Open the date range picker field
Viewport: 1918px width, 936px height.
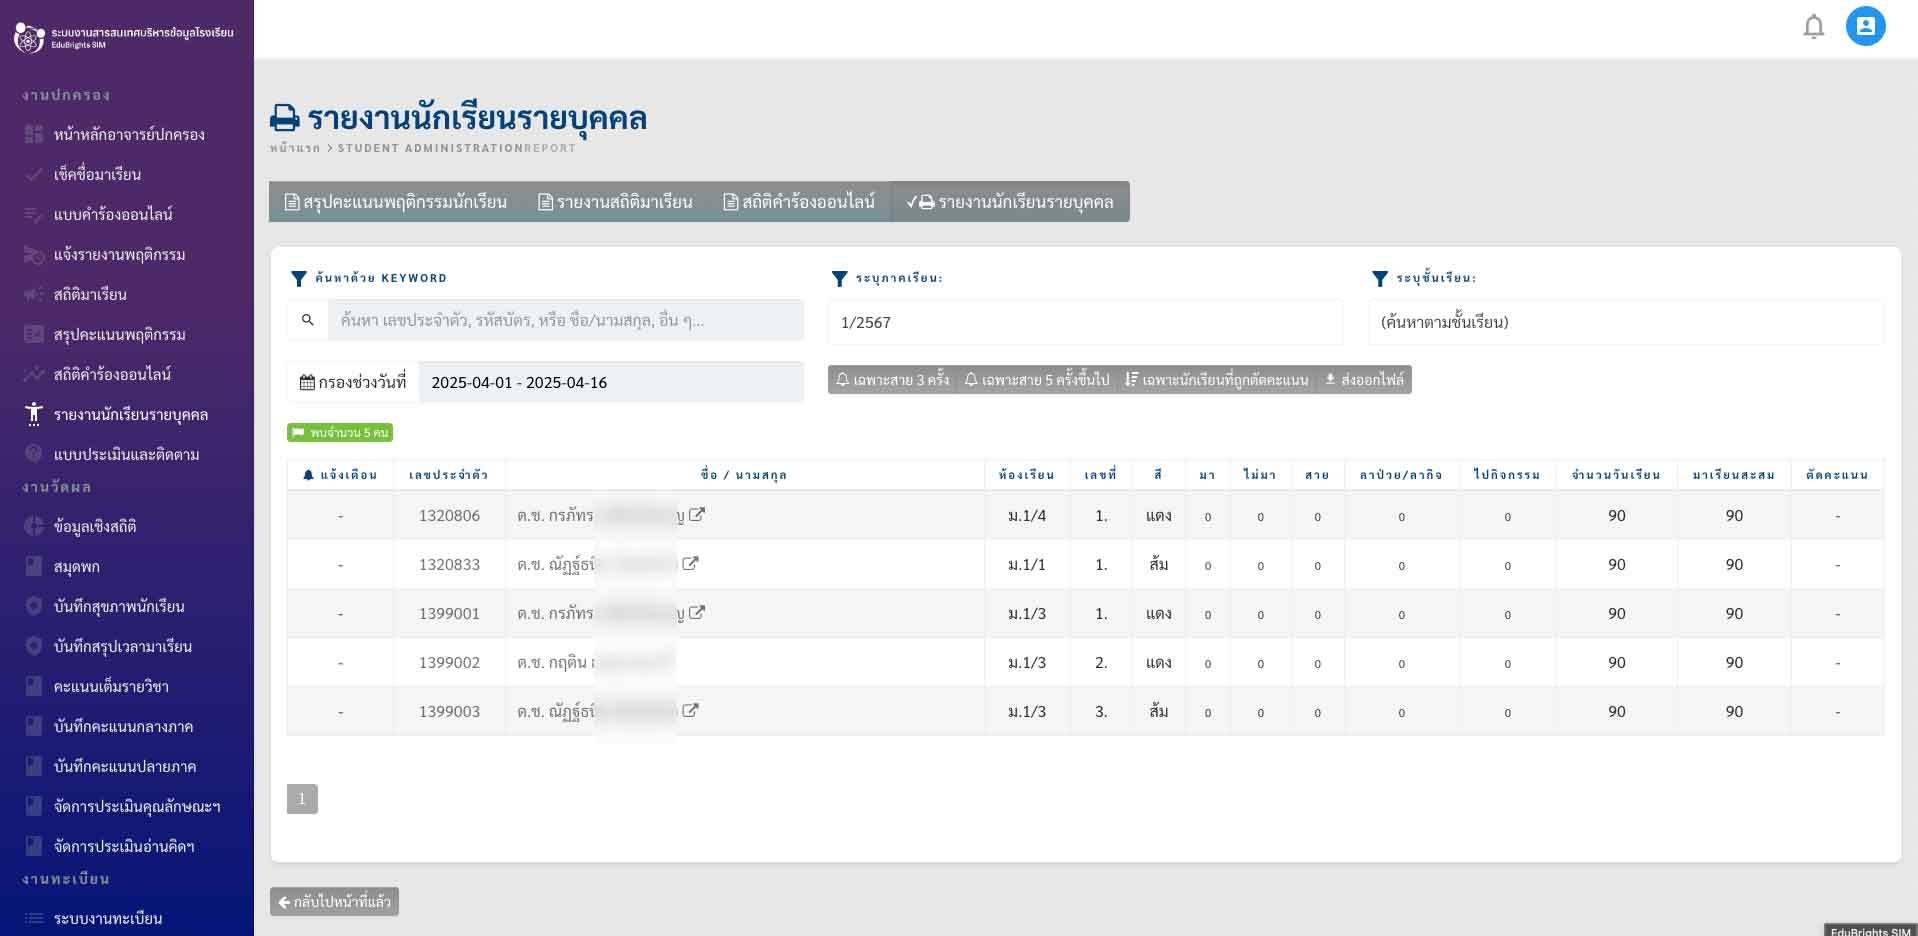click(610, 382)
